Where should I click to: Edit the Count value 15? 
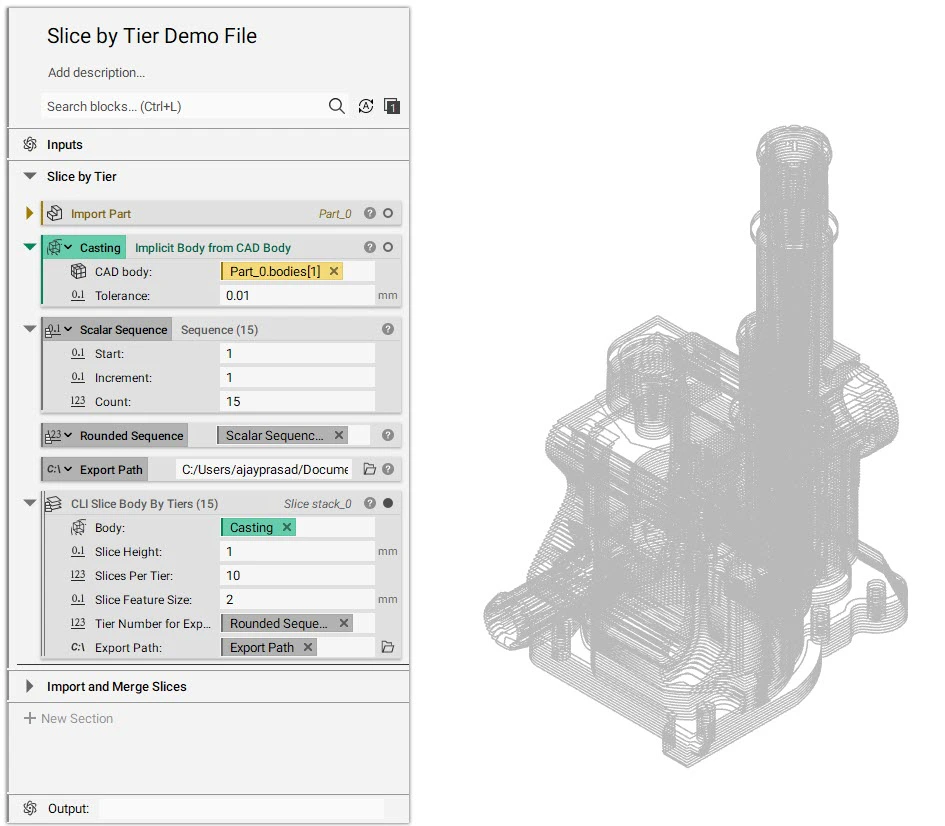297,401
